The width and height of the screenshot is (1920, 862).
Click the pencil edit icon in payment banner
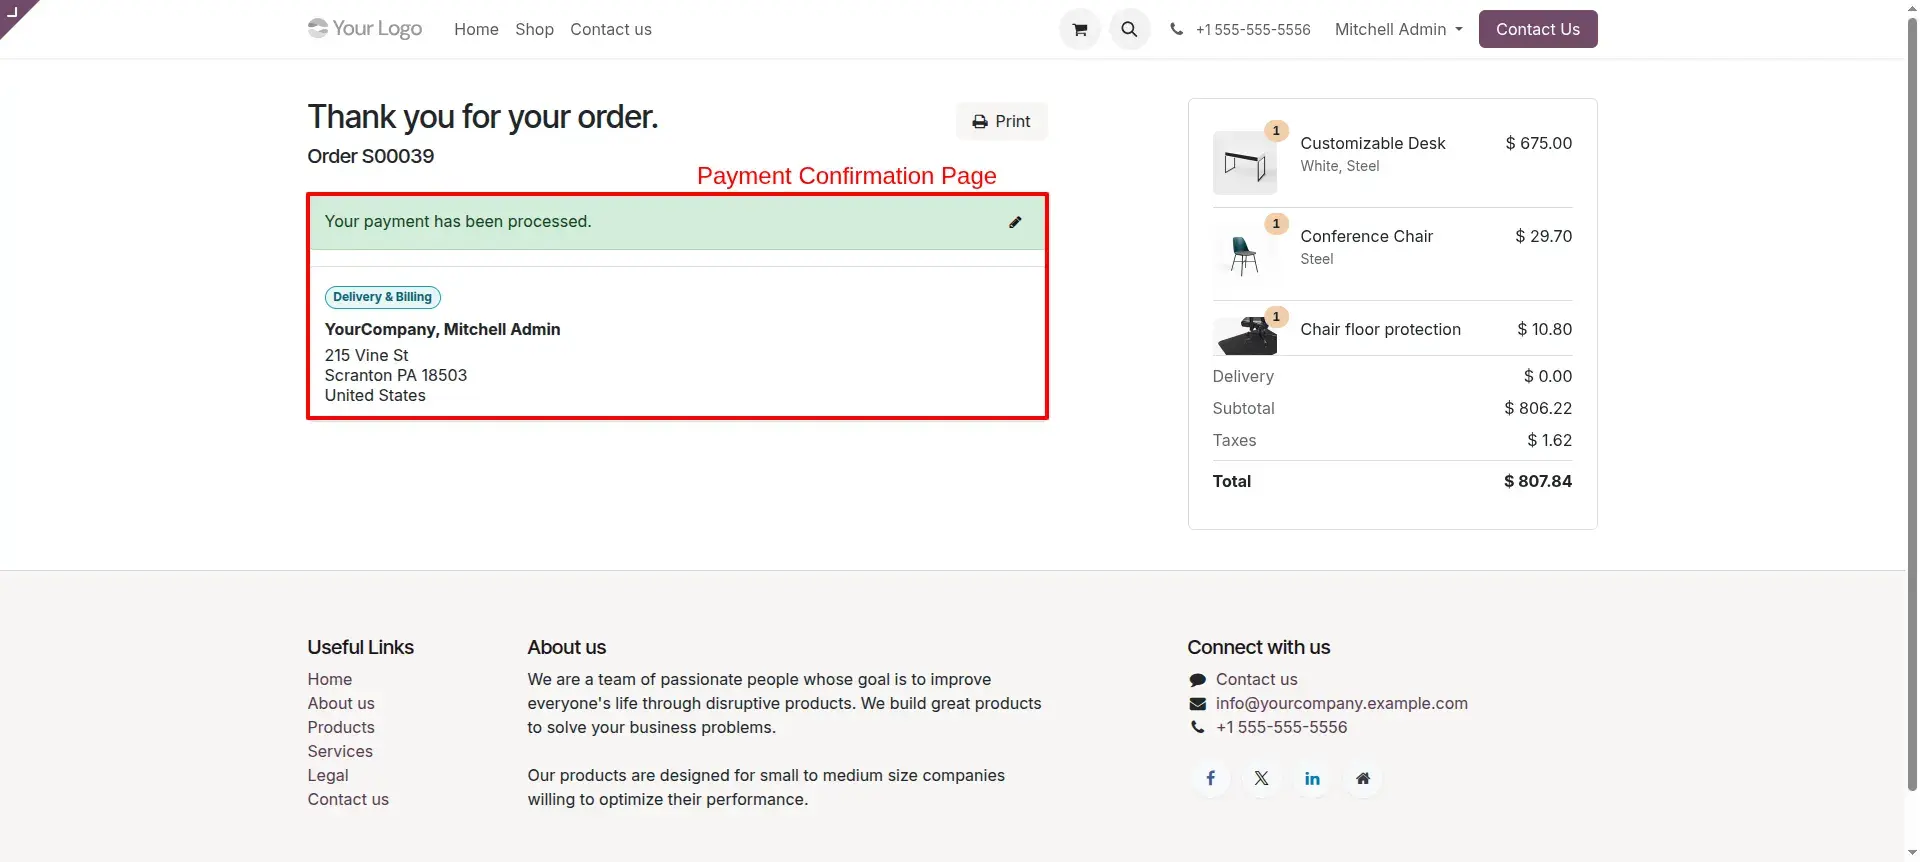click(1015, 222)
